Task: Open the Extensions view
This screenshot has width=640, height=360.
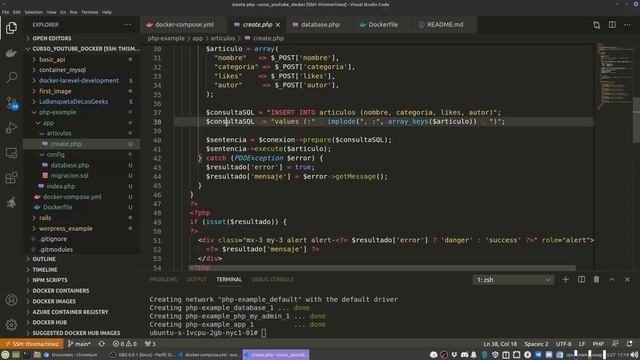Action: pyautogui.click(x=11, y=178)
